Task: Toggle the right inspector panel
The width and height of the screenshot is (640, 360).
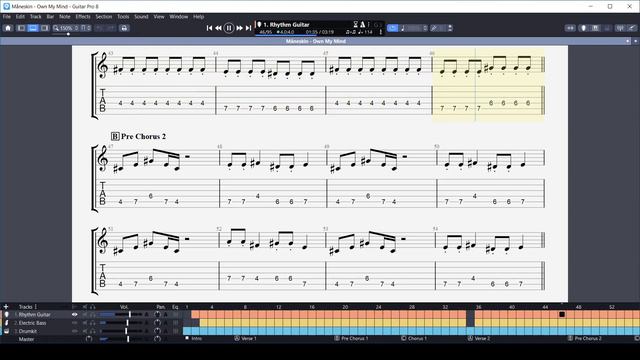Action: pos(45,28)
